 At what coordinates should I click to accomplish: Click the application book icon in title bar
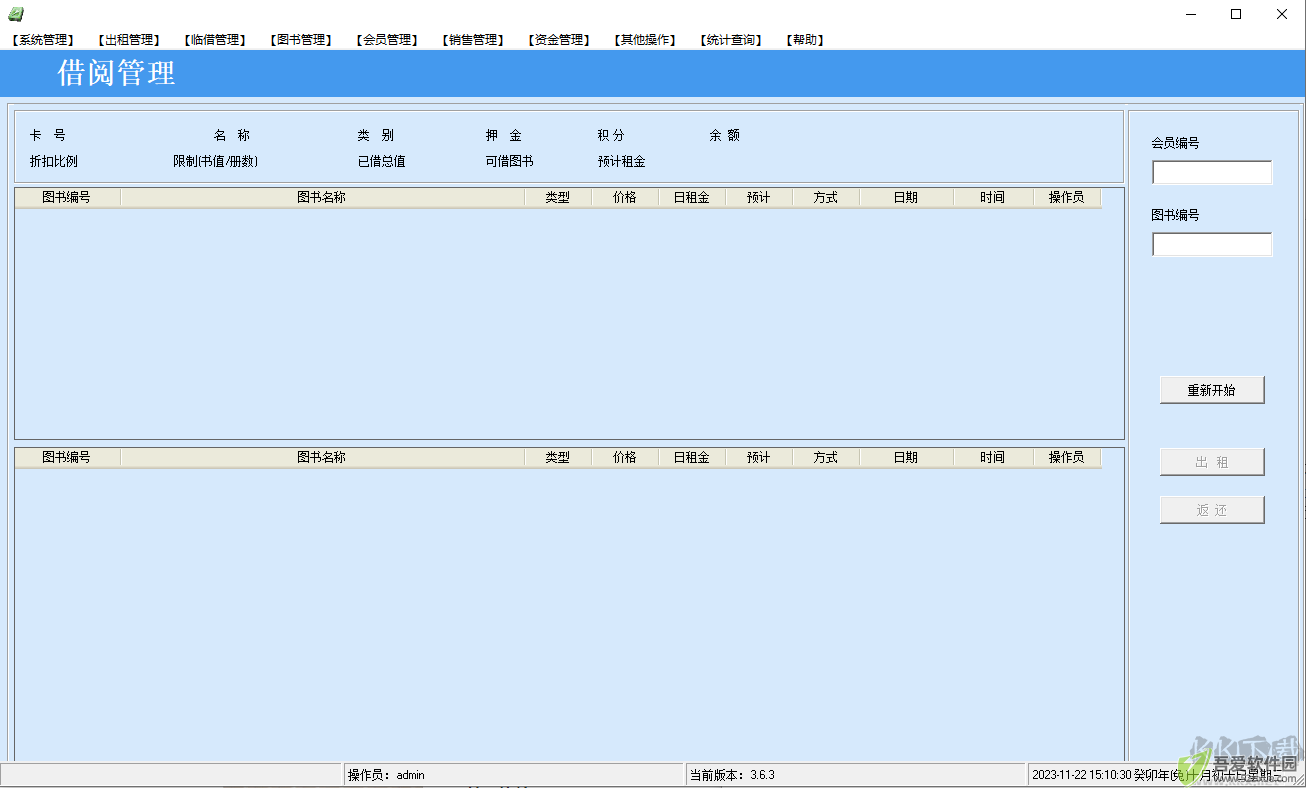tap(16, 14)
